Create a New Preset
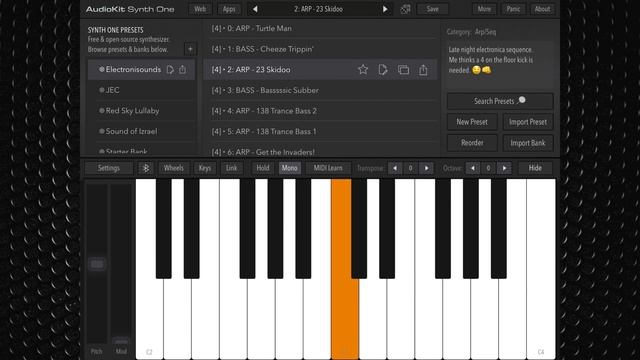 [x=472, y=122]
